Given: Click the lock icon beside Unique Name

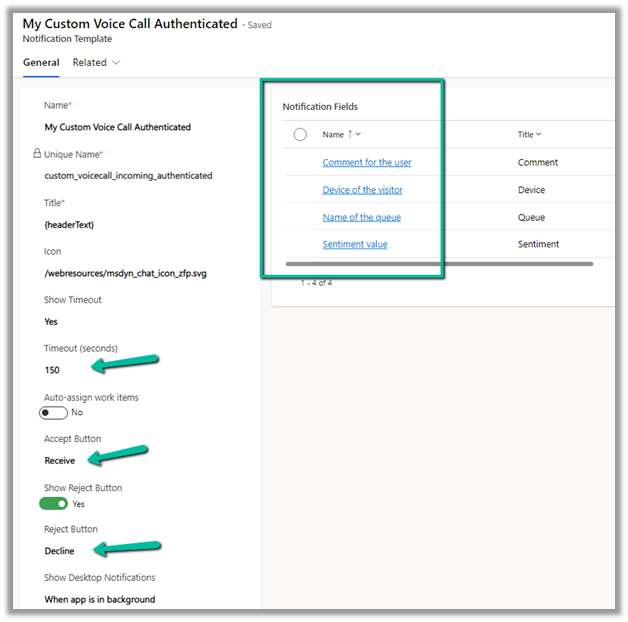Looking at the screenshot, I should 38,154.
